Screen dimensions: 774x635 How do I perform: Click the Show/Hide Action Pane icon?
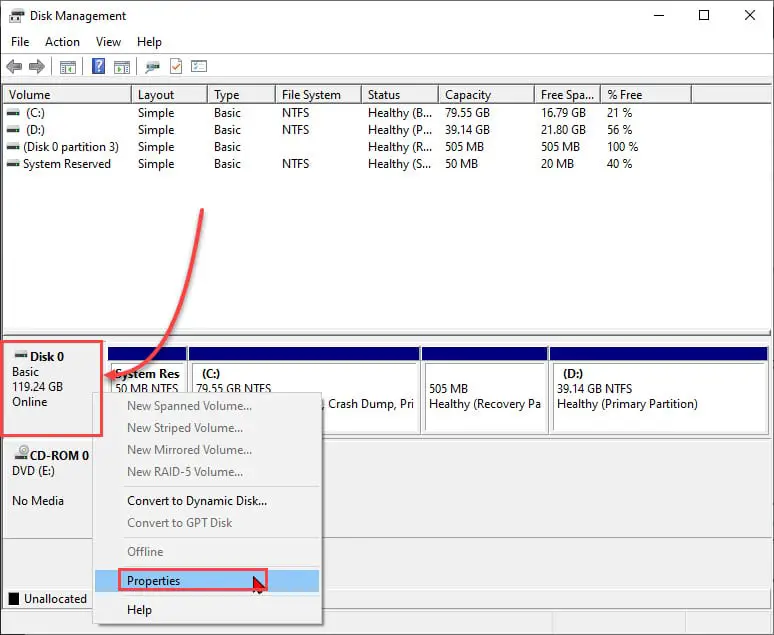122,67
